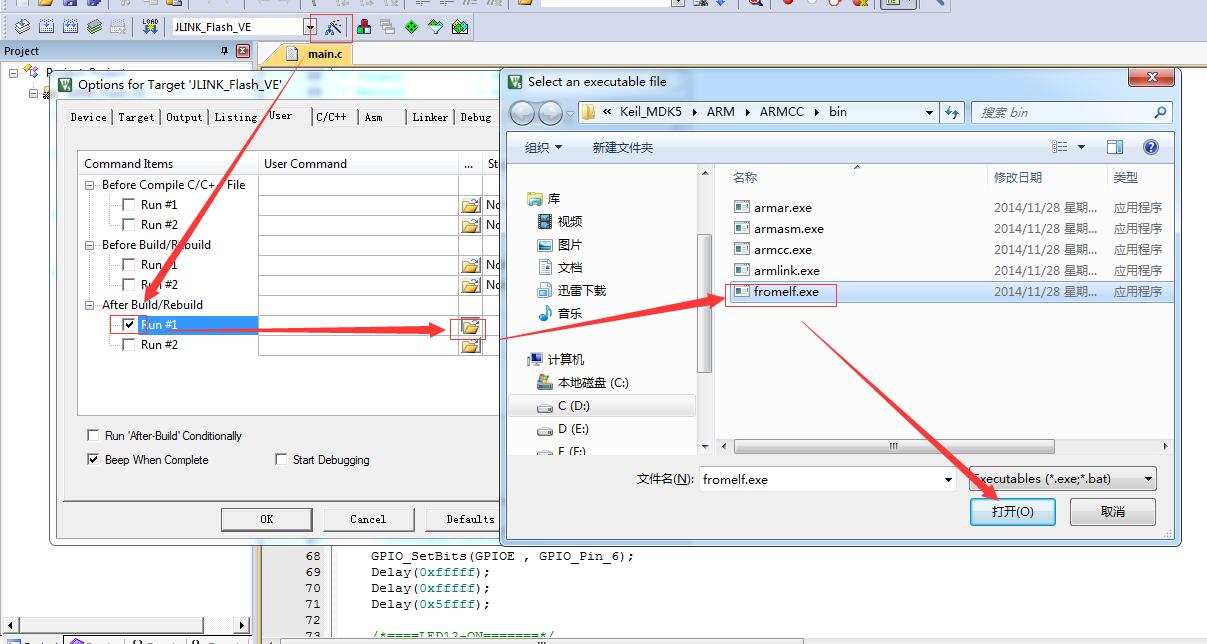Viewport: 1207px width, 644px height.
Task: Check the Before Compile C/C++ File Run #1 checkbox
Action: [128, 205]
